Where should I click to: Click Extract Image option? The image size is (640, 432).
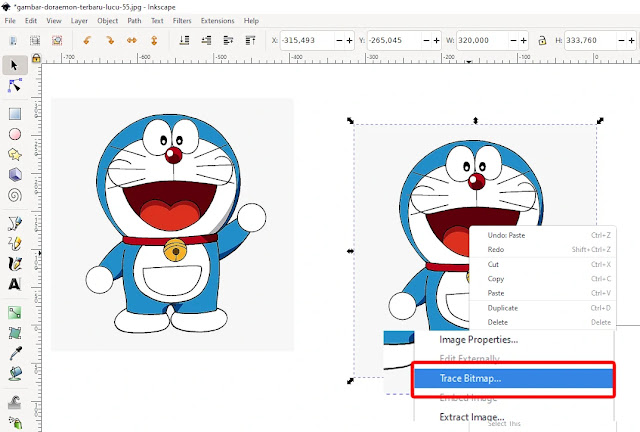(472, 417)
